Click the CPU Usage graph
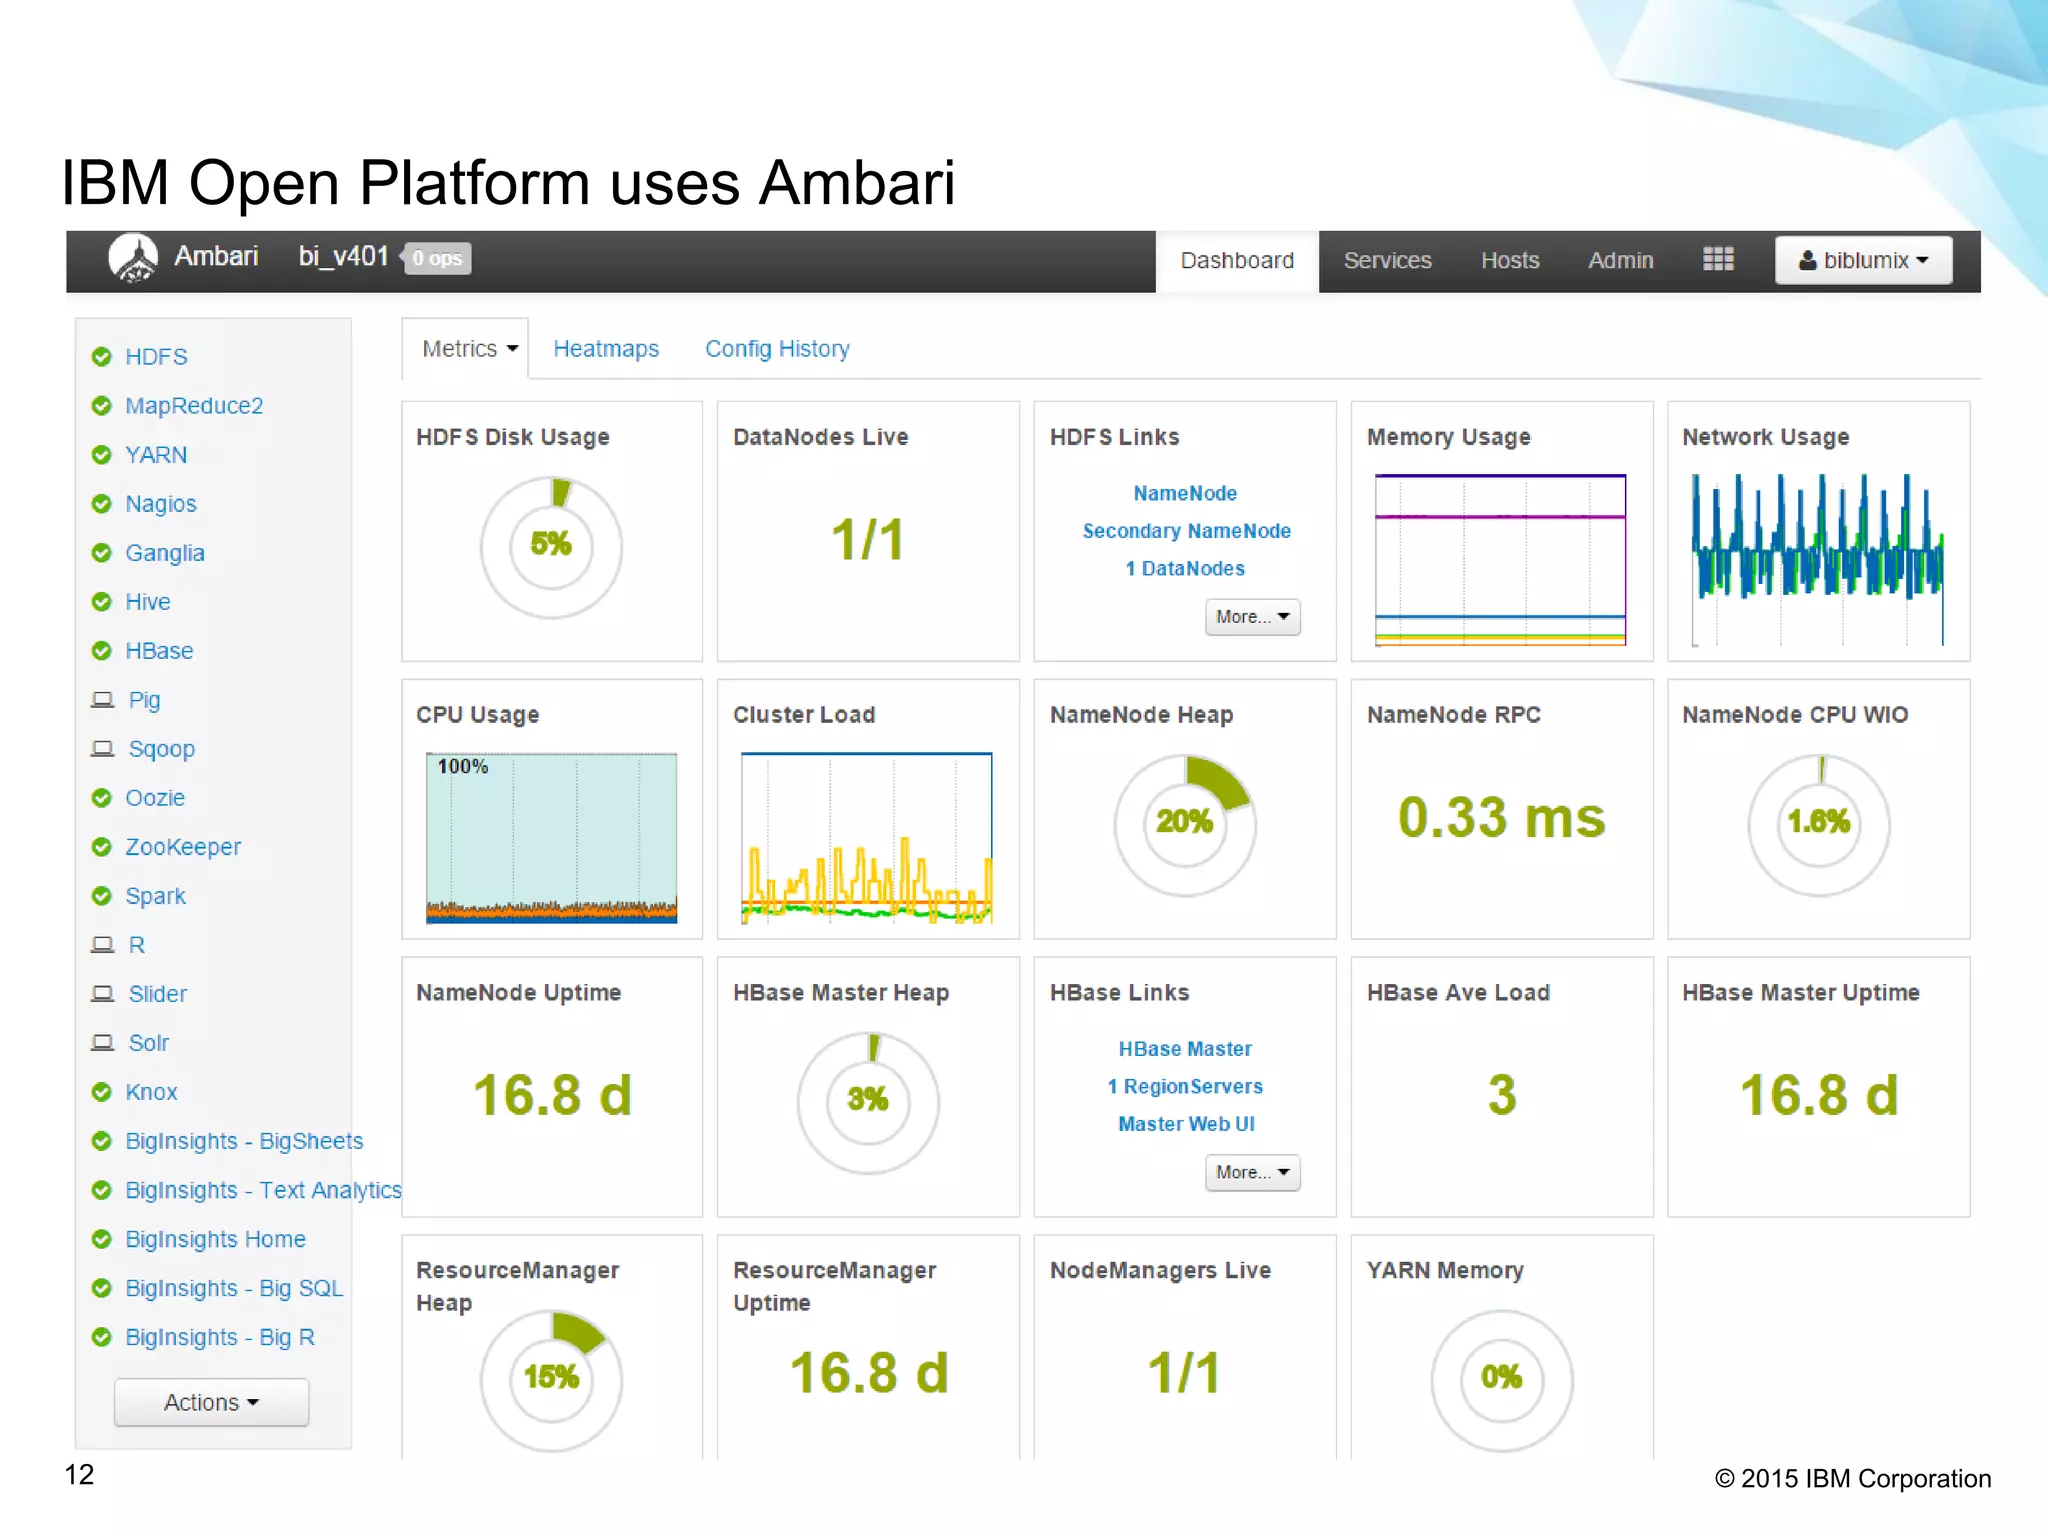Viewport: 2048px width, 1536px height. (x=551, y=838)
